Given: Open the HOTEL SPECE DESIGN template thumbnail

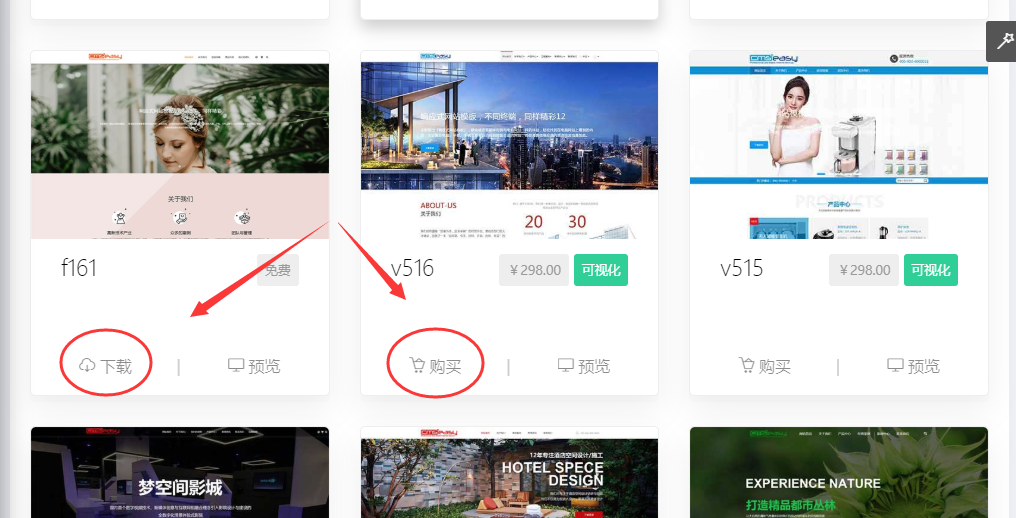Looking at the screenshot, I should point(509,473).
